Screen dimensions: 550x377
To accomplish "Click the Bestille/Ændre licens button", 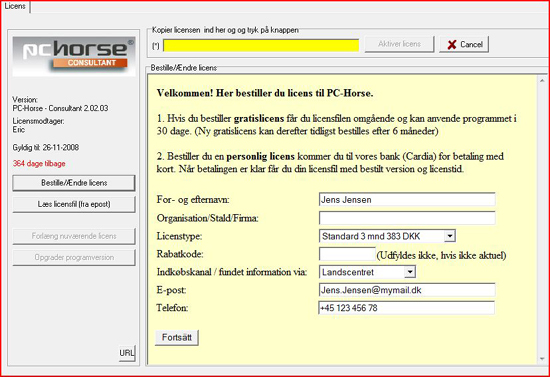I will 74,183.
